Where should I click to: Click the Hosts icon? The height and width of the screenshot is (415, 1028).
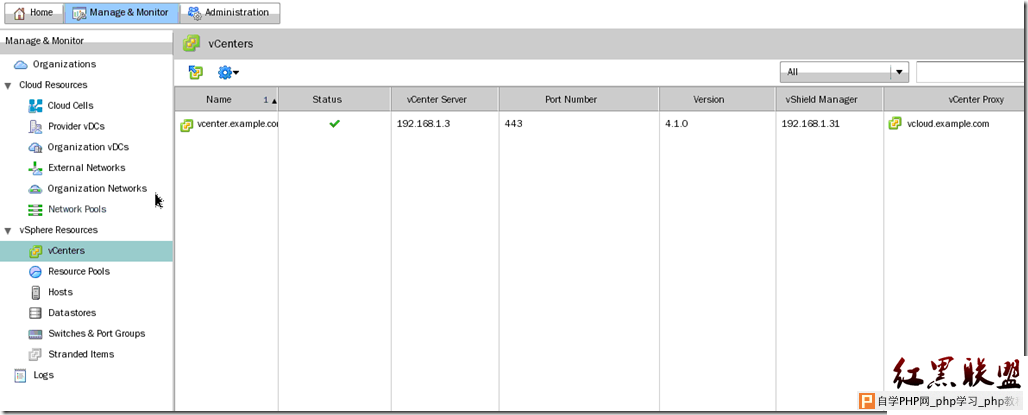click(x=35, y=292)
